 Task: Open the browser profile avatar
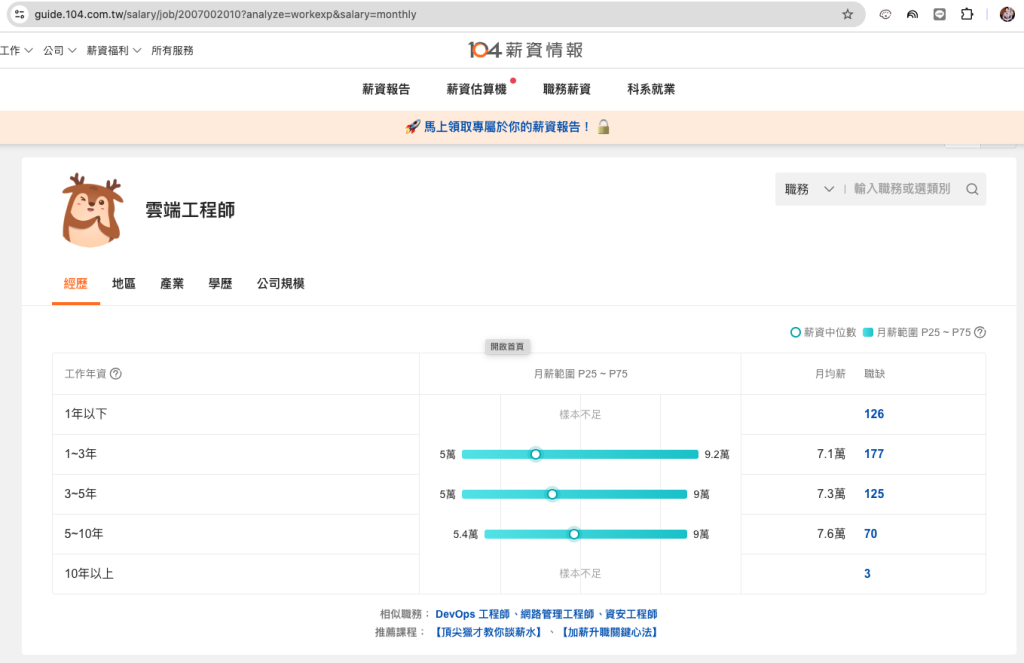point(1006,15)
